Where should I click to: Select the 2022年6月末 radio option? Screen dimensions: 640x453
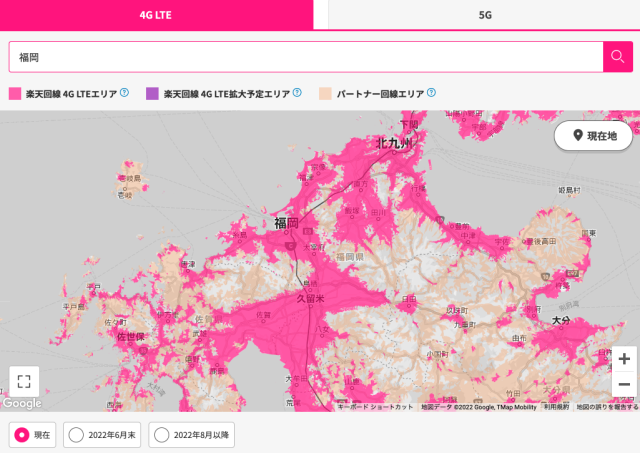pyautogui.click(x=102, y=435)
